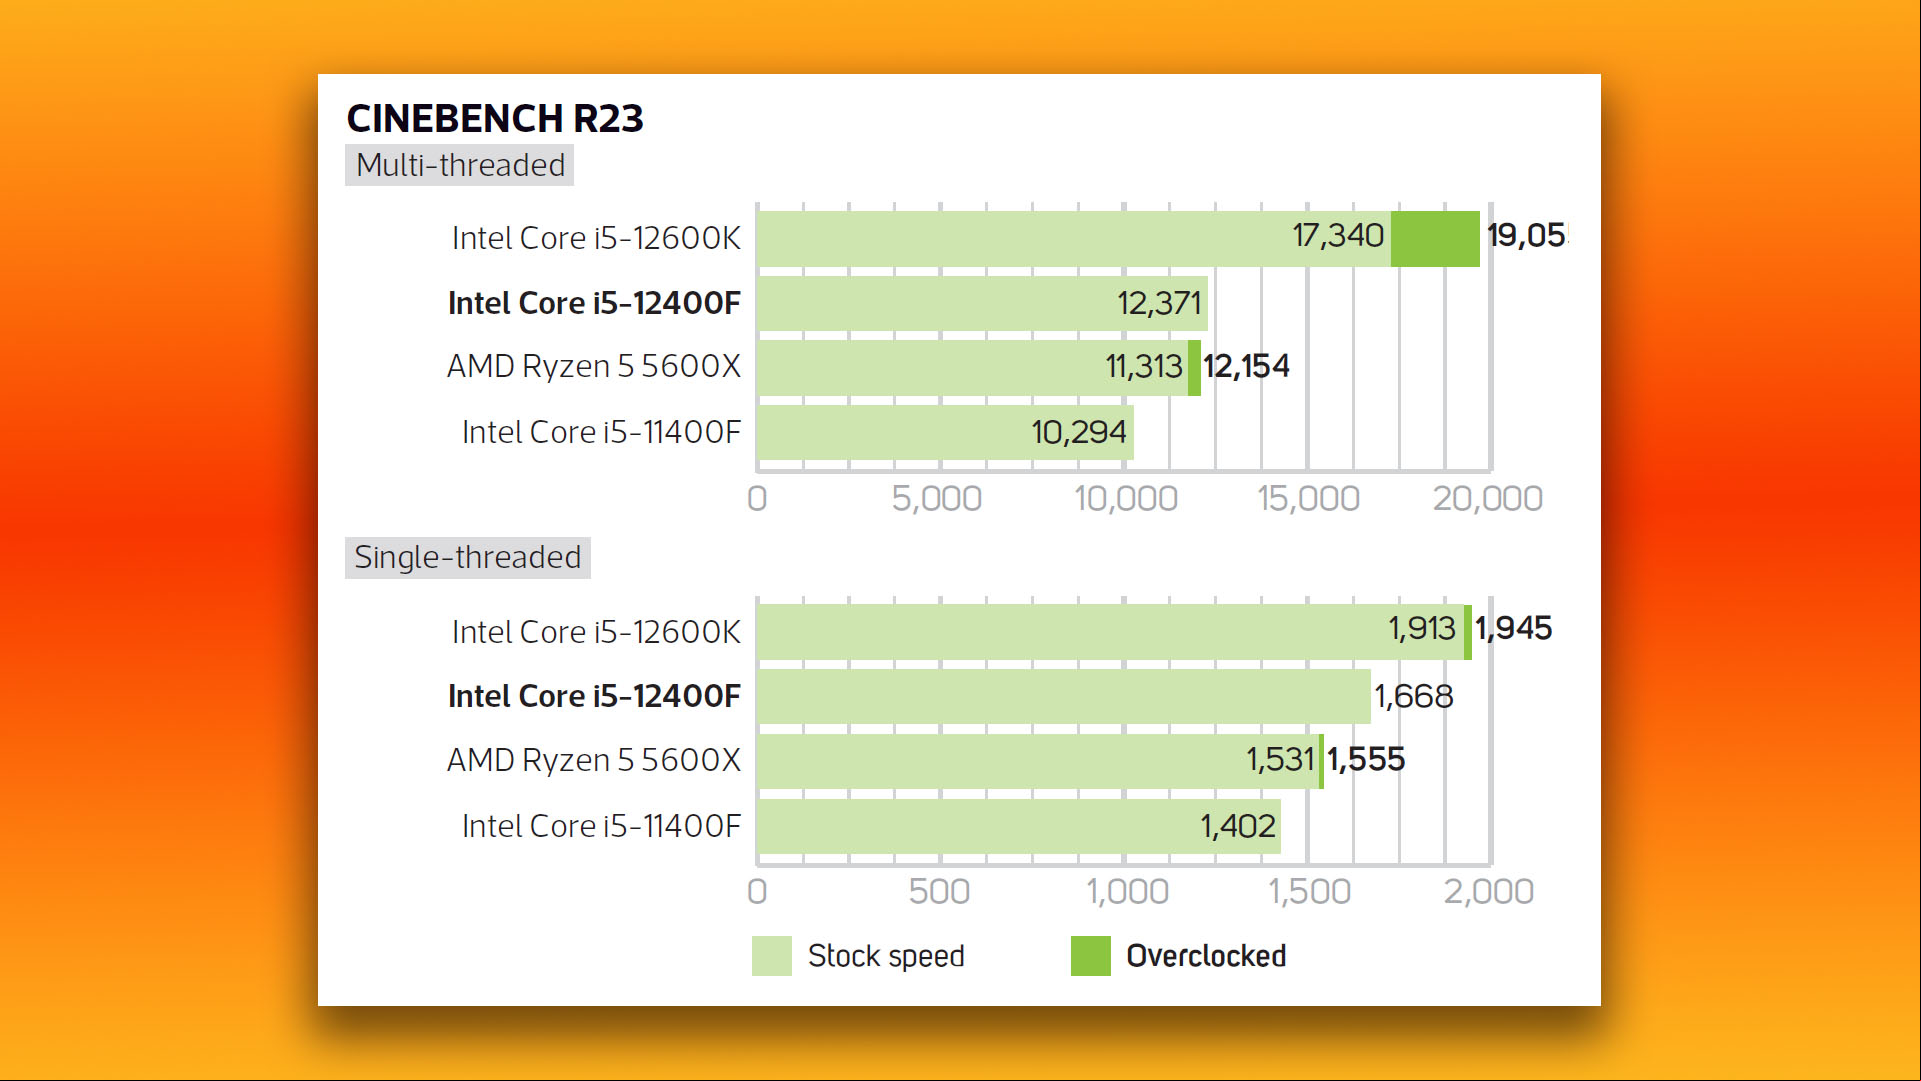
Task: Click the 1,402 single-threaded score value
Action: point(1238,827)
